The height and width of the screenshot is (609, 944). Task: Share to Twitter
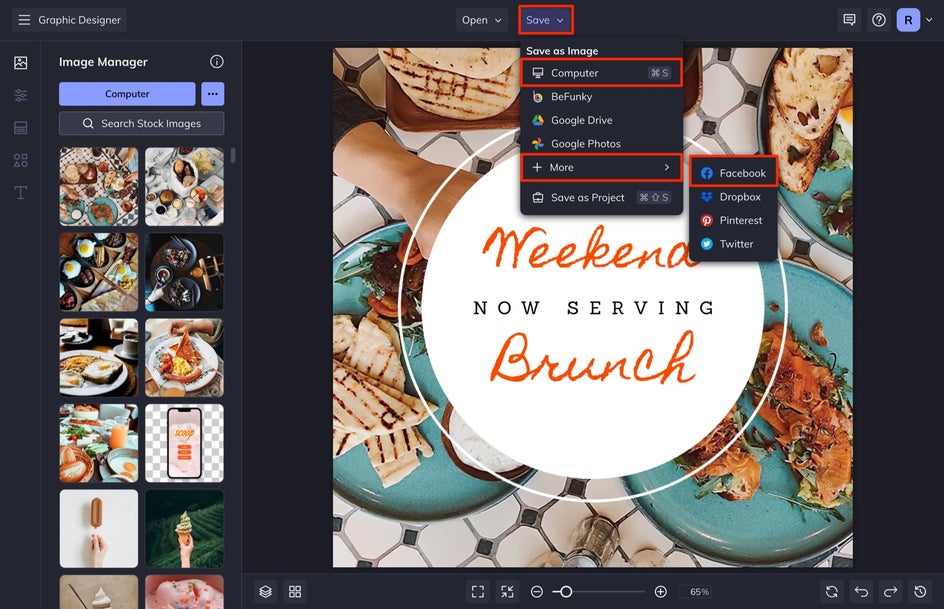click(733, 244)
